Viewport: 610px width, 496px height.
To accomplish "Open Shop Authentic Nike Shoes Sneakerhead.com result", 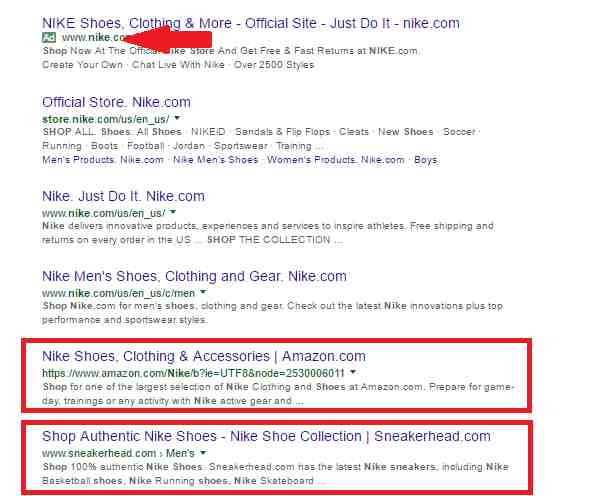I will point(266,436).
